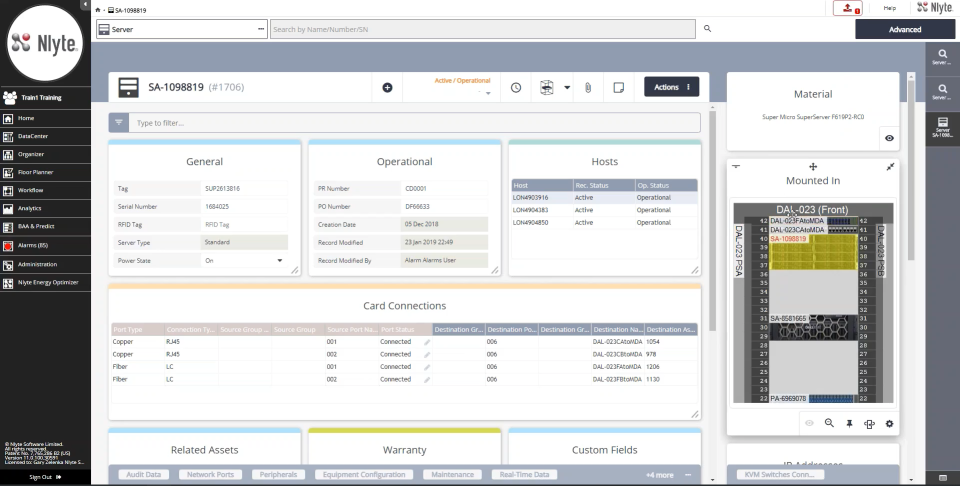This screenshot has width=960, height=486.
Task: Click the Tag field SUP2613816
Action: 244,189
